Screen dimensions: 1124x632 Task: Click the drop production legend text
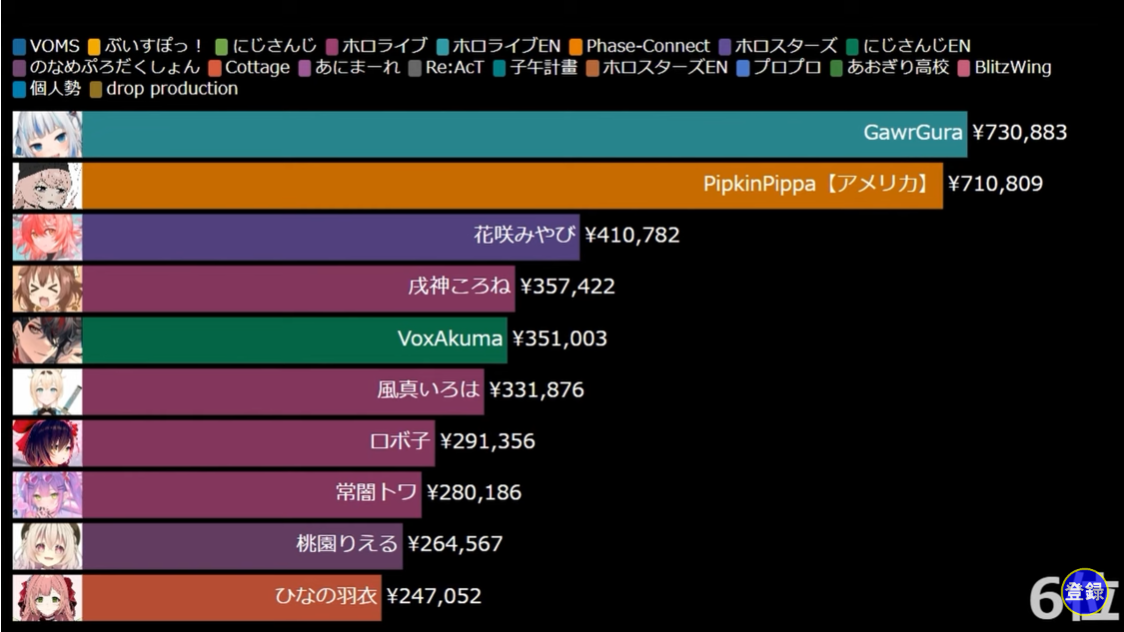(172, 89)
